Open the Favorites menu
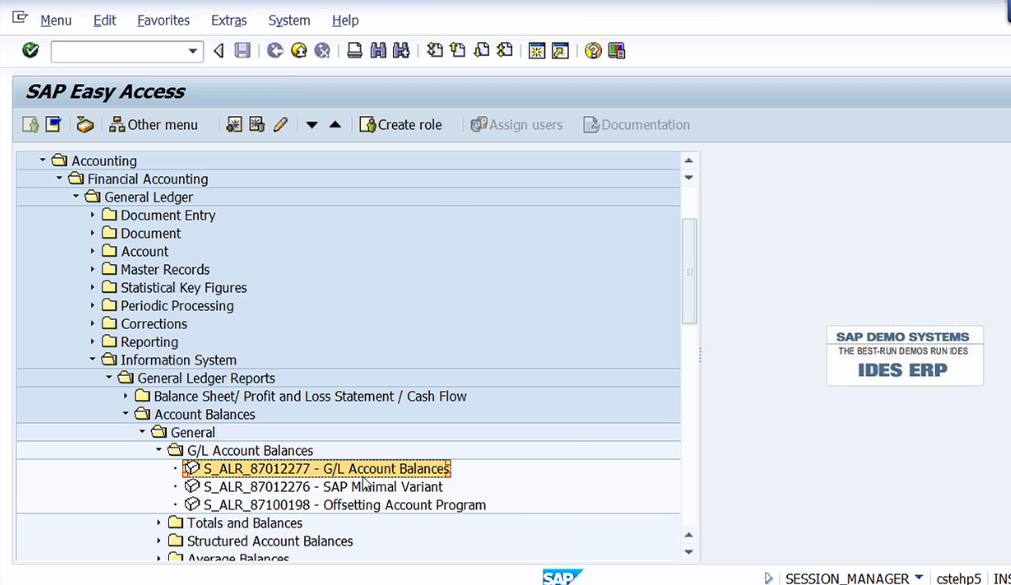The image size is (1011, 585). click(163, 21)
